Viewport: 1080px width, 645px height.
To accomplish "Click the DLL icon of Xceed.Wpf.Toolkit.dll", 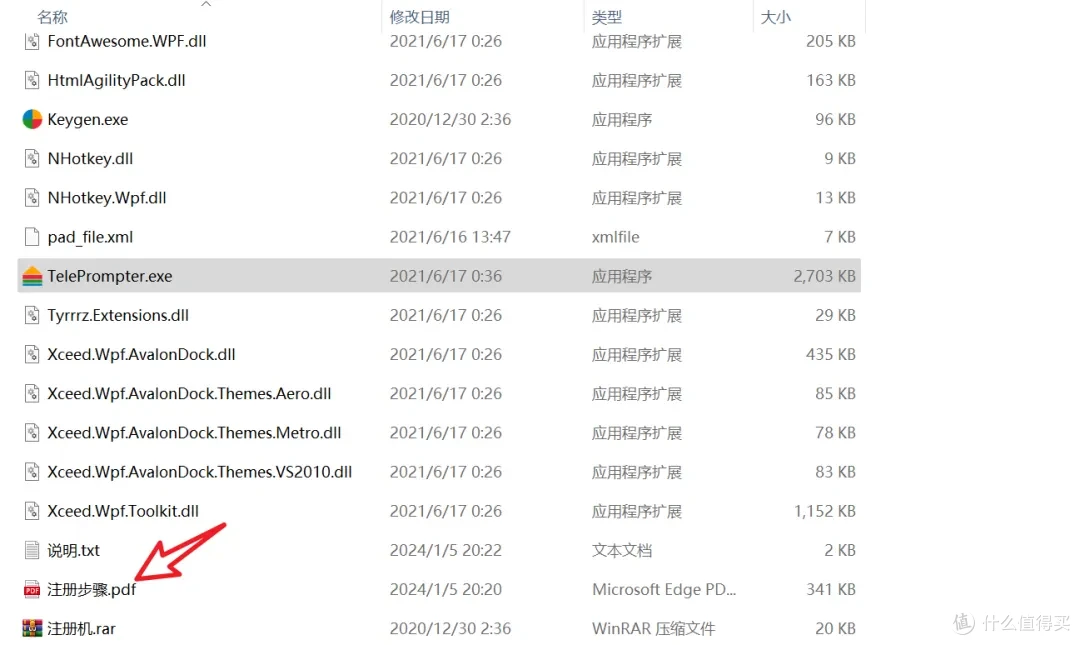I will [x=32, y=511].
